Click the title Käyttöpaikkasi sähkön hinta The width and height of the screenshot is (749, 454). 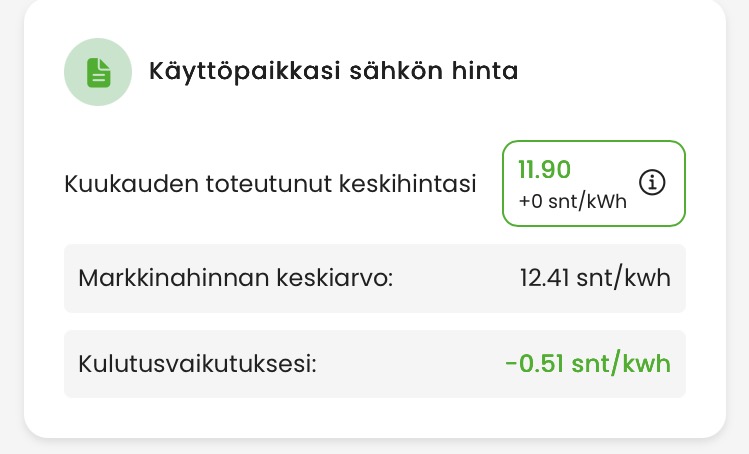[333, 73]
